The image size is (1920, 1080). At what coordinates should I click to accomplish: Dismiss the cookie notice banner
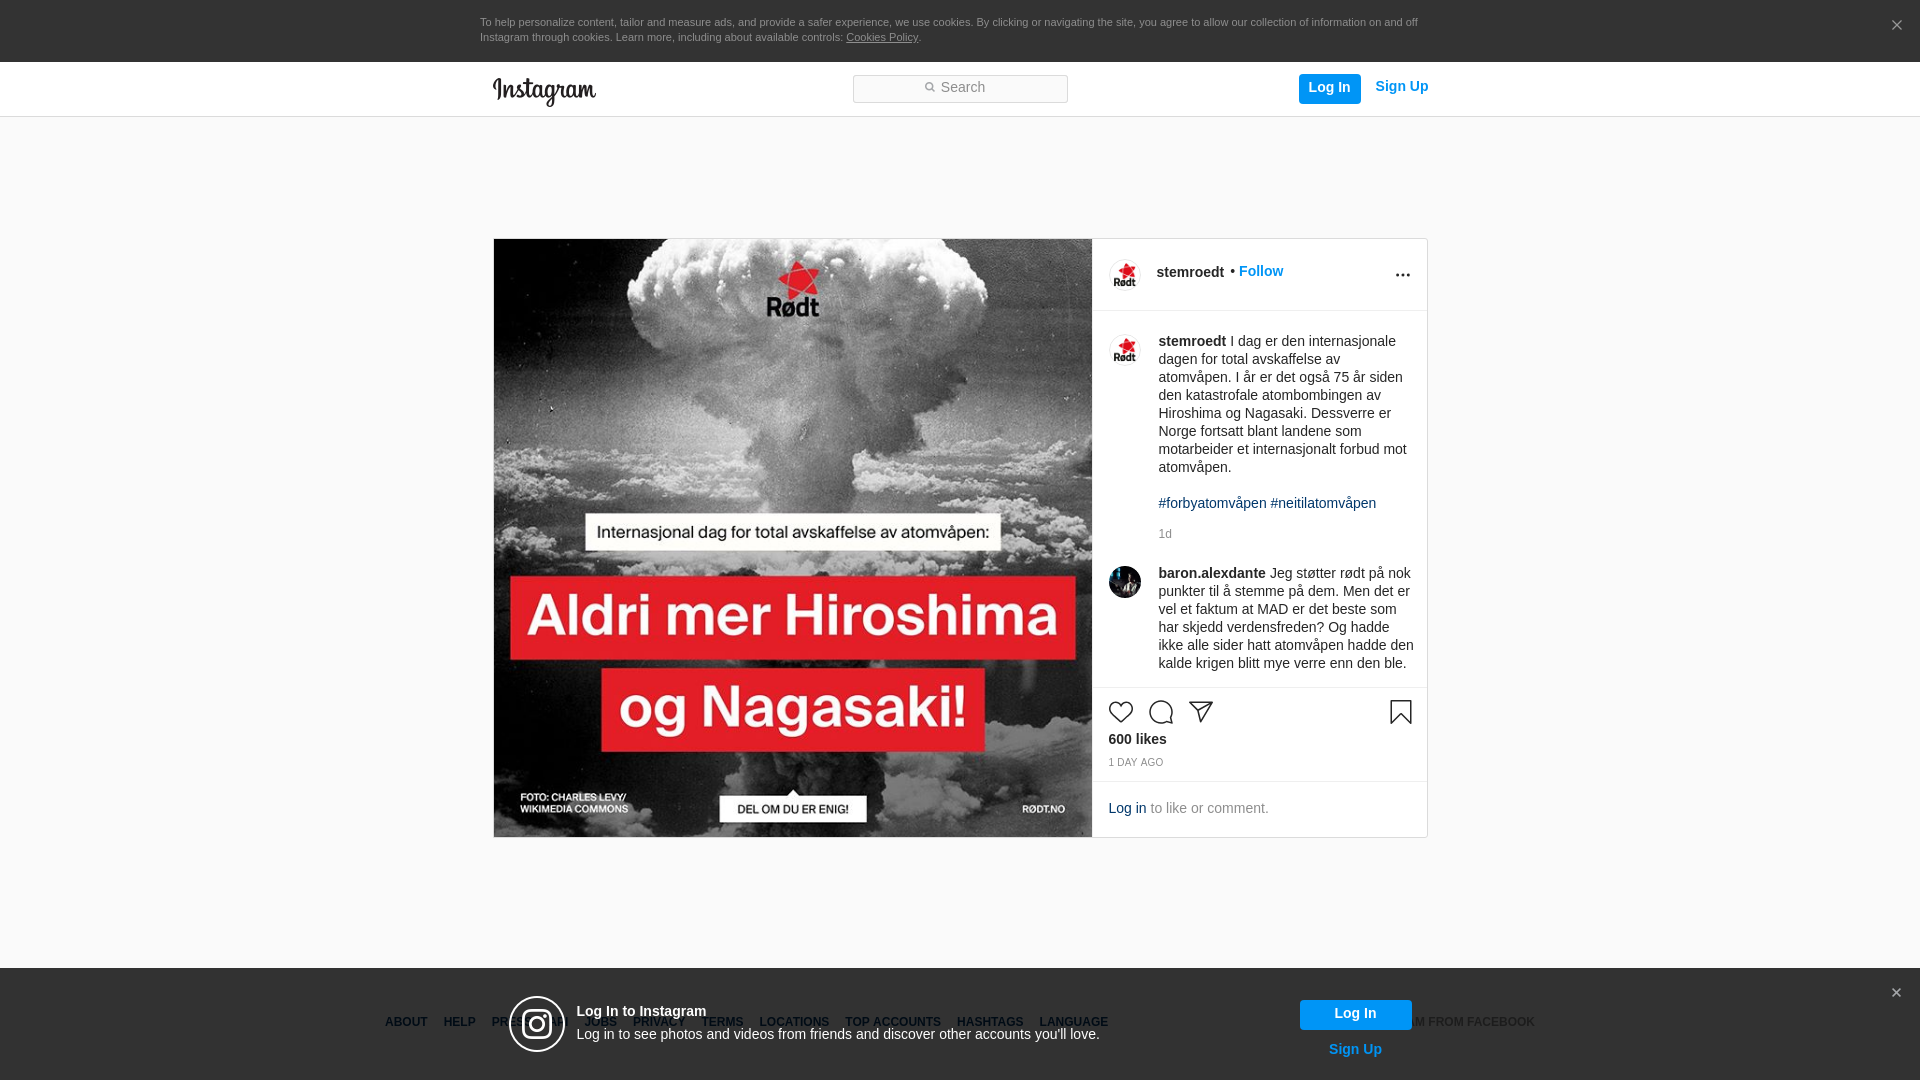click(1896, 26)
